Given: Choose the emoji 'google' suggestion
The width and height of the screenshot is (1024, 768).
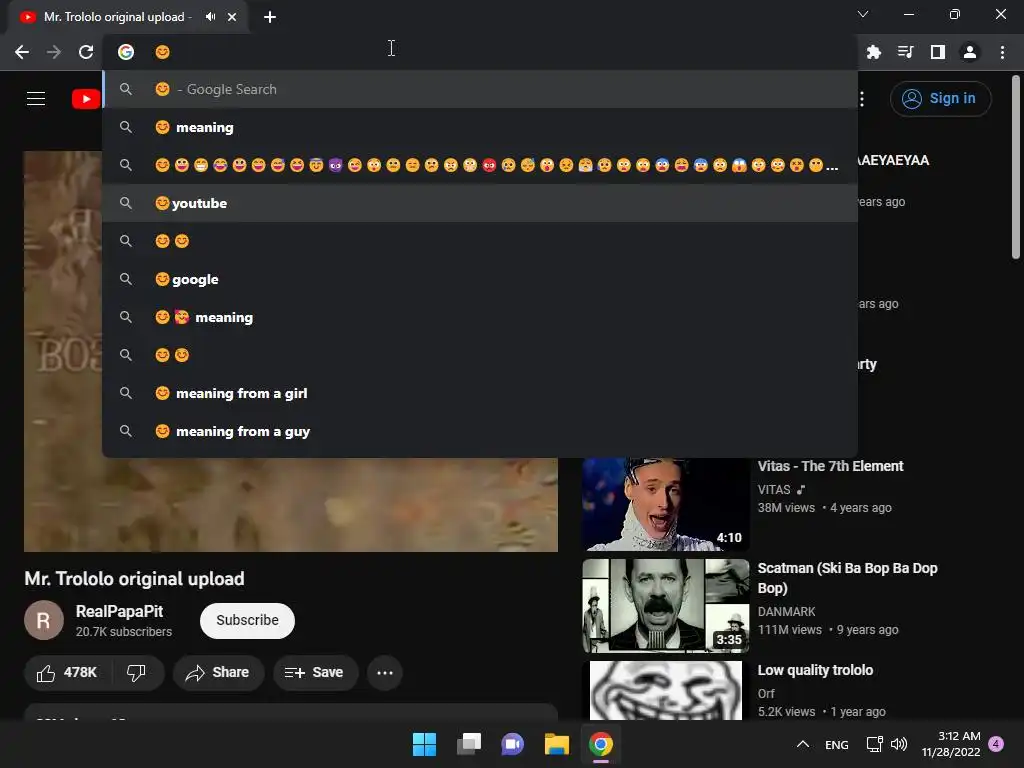Looking at the screenshot, I should click(480, 280).
